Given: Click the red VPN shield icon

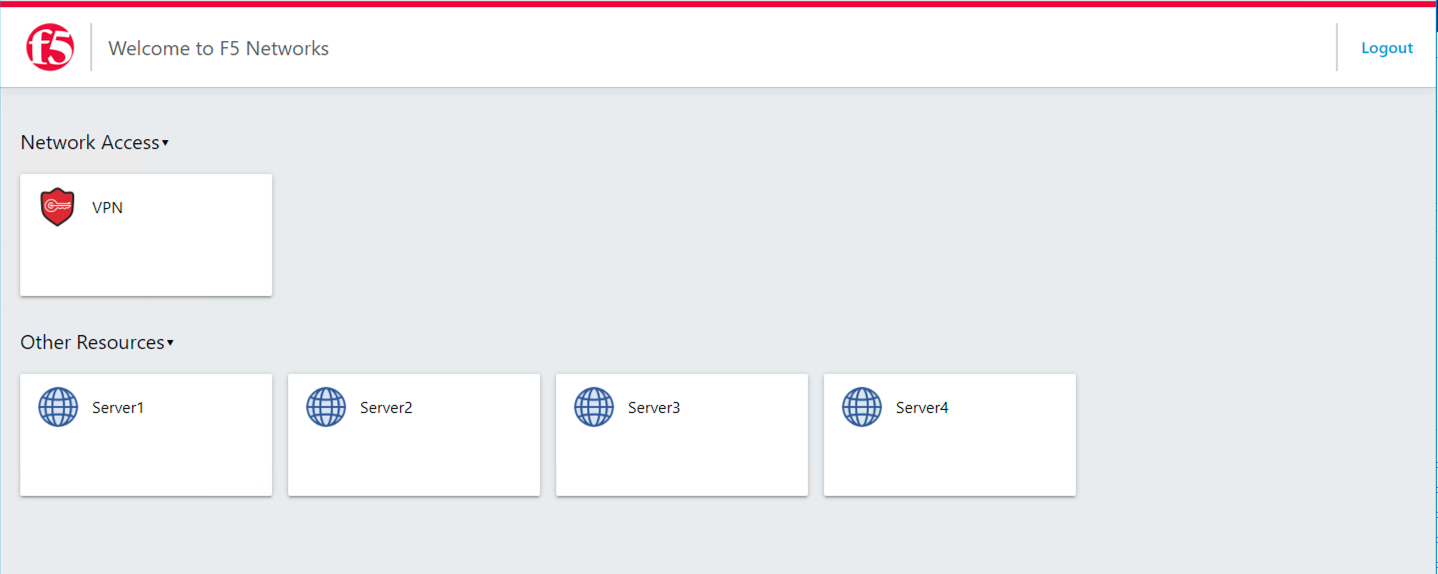Looking at the screenshot, I should [x=58, y=207].
